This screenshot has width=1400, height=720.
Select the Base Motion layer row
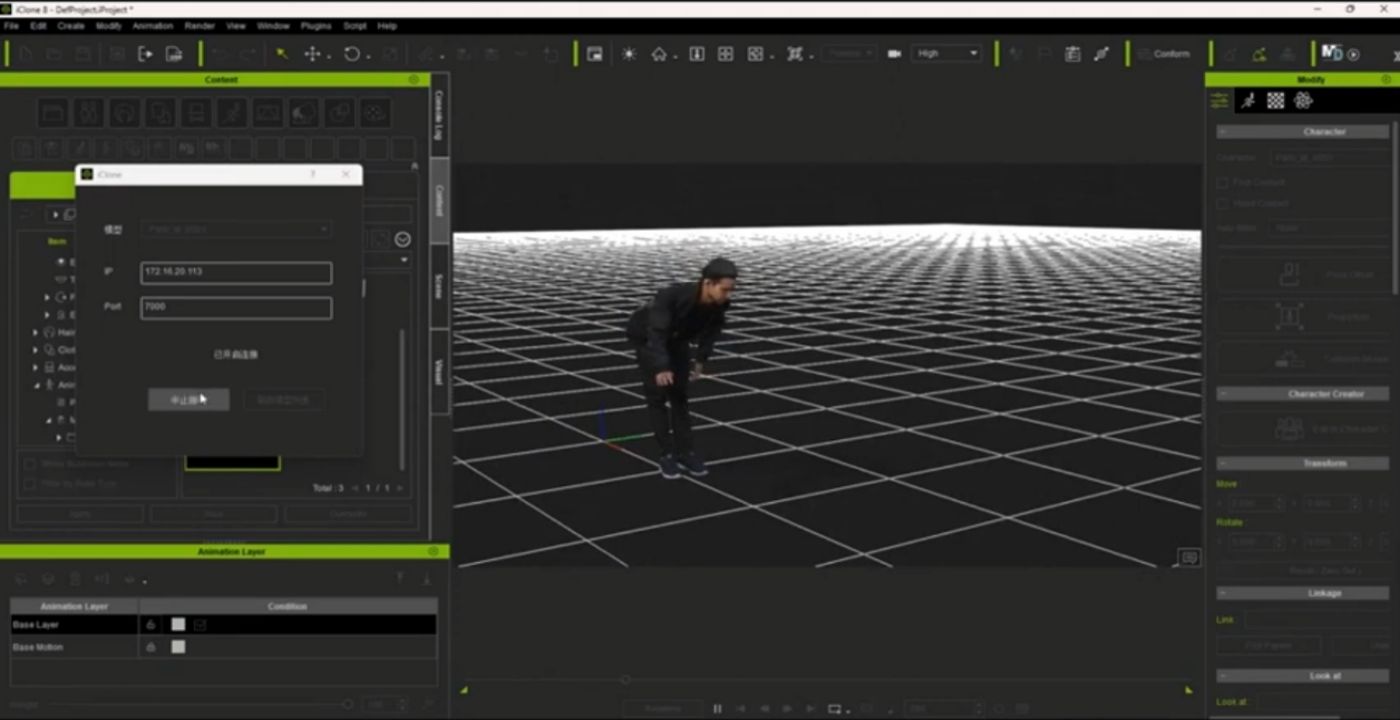(223, 647)
